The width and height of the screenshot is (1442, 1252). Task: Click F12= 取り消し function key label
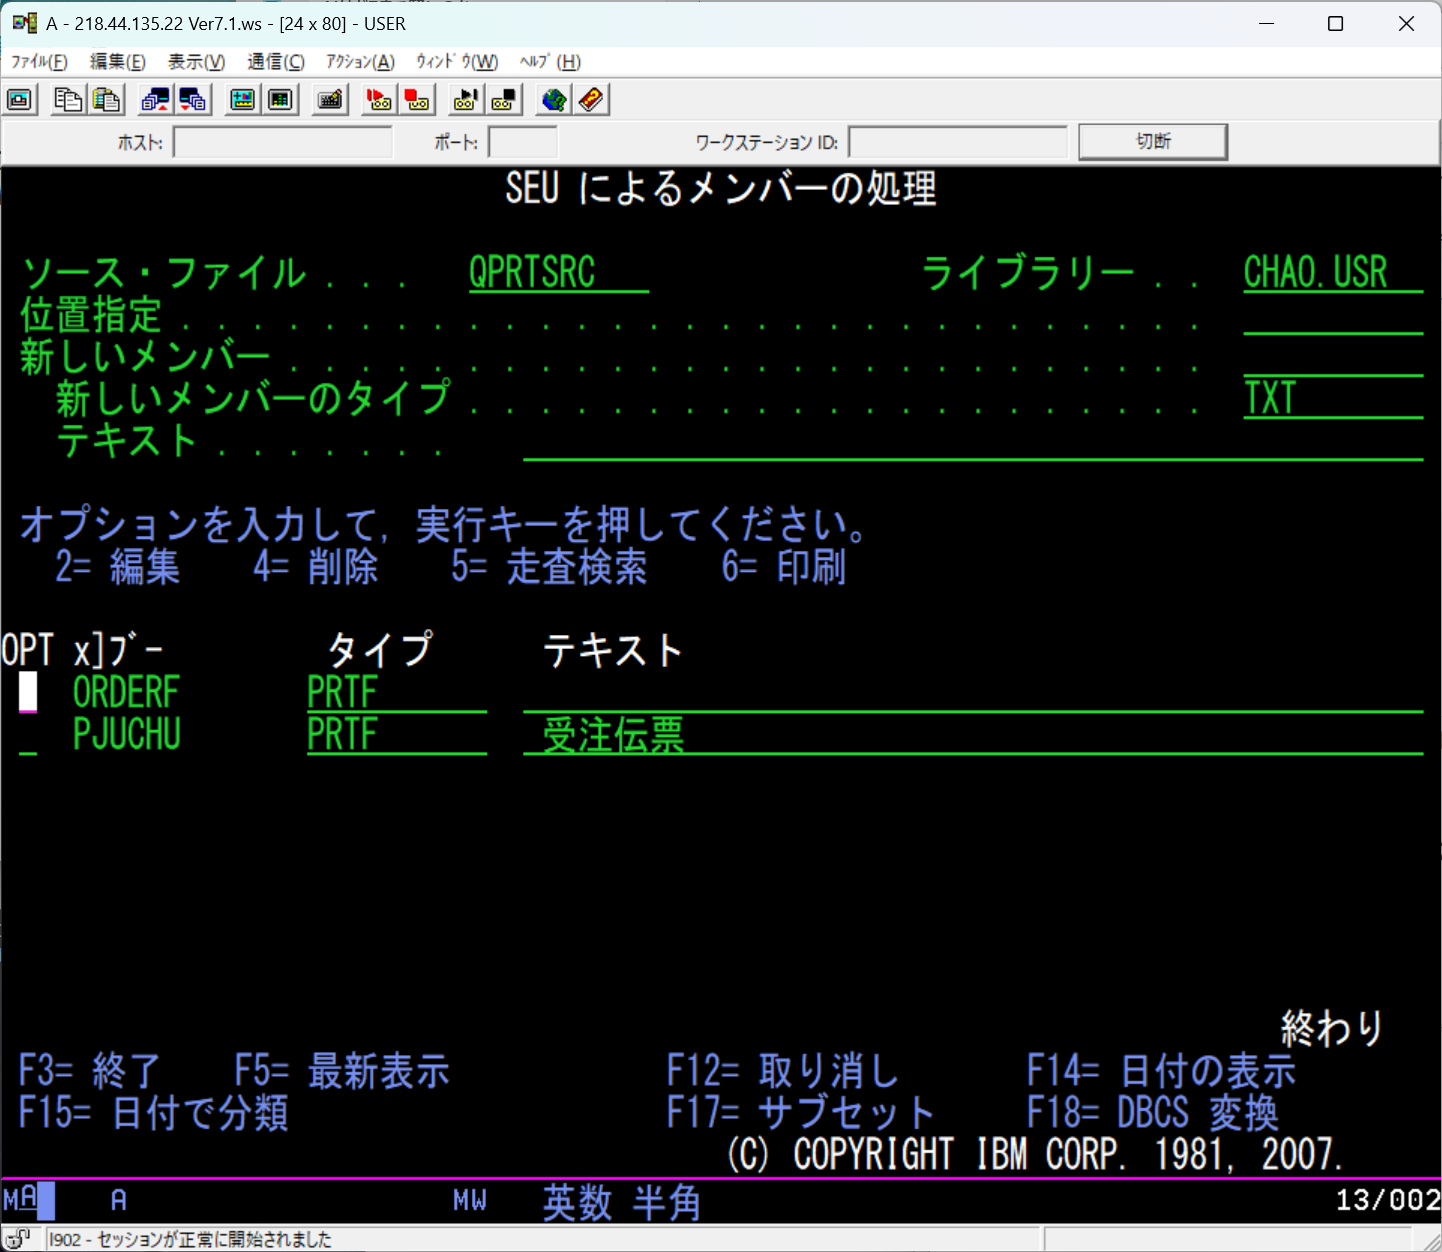783,1071
